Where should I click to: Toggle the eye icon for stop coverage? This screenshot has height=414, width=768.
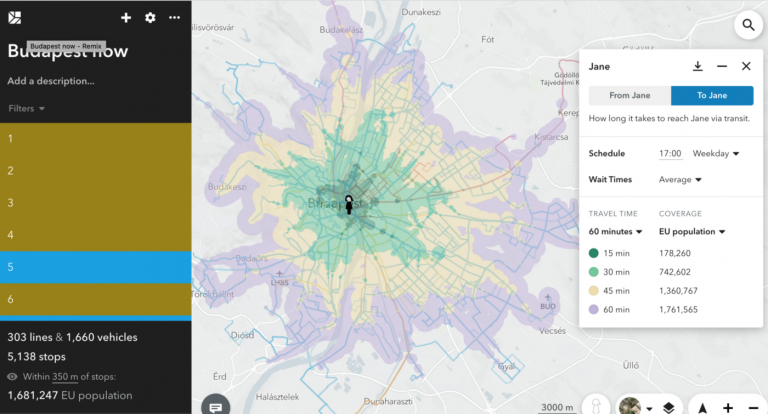click(12, 377)
